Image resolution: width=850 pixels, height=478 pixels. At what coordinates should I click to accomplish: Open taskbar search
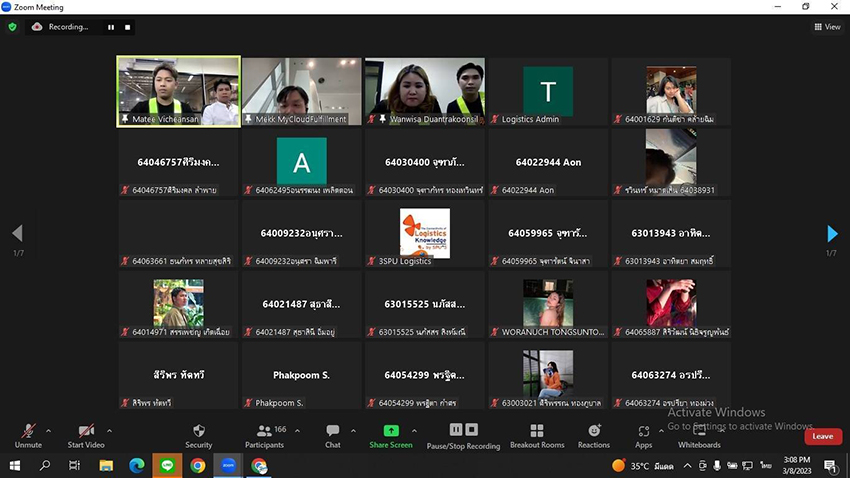[45, 466]
